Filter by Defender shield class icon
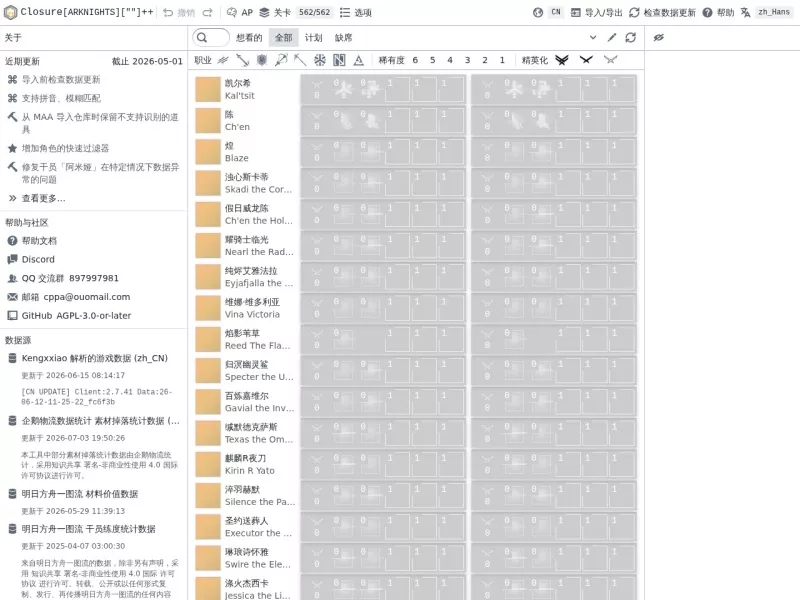This screenshot has width=800, height=600. click(x=262, y=60)
